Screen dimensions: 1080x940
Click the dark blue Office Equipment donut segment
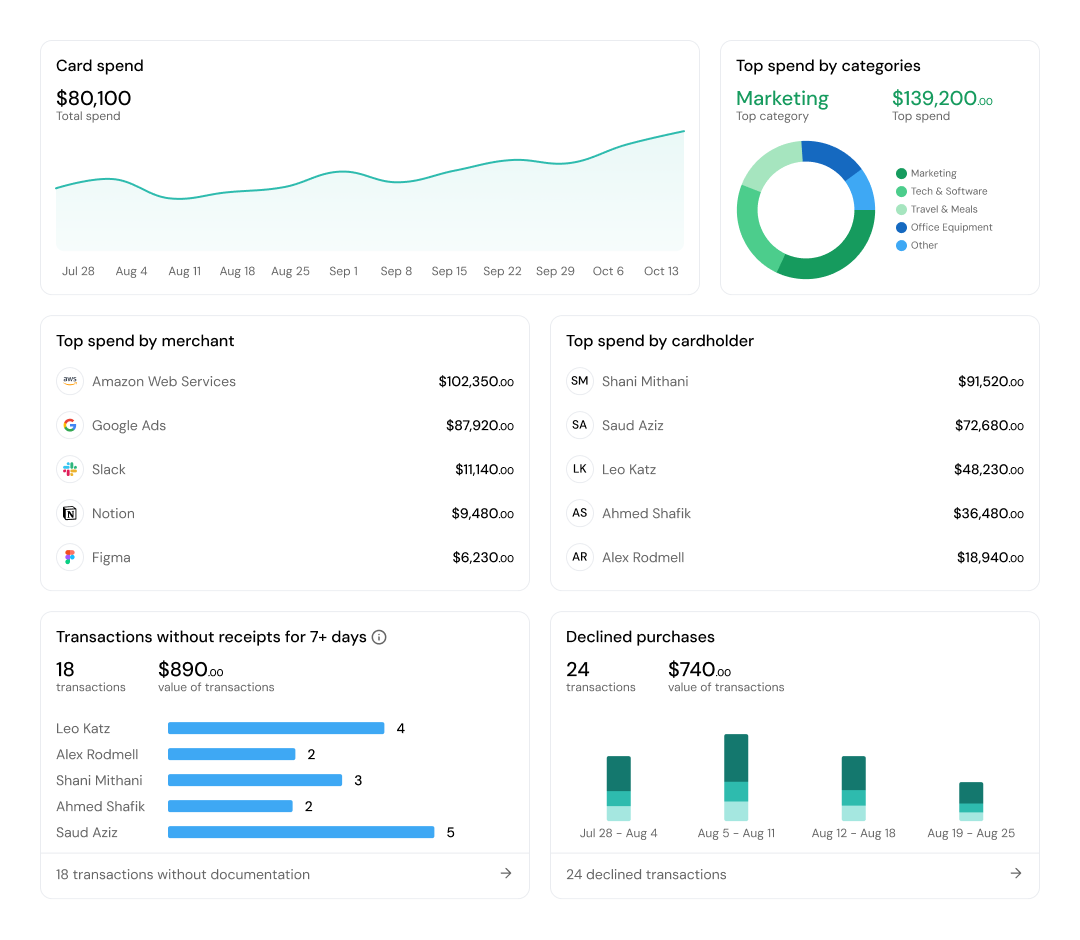pos(831,156)
